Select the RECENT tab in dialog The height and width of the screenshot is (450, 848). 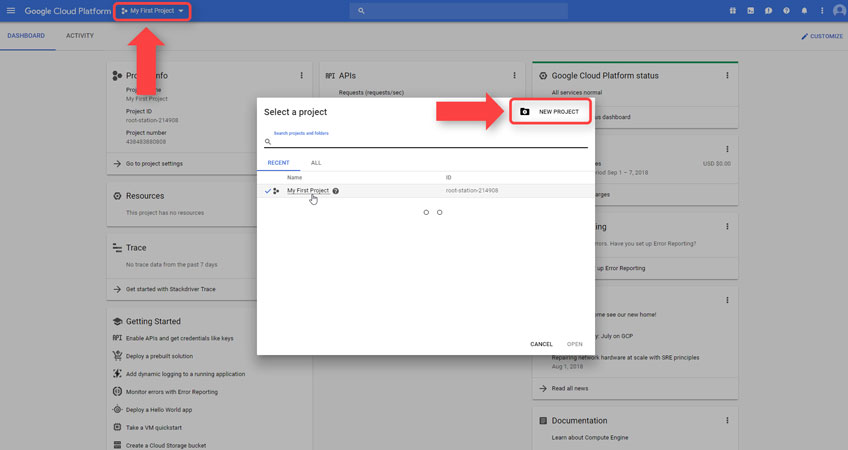click(279, 163)
